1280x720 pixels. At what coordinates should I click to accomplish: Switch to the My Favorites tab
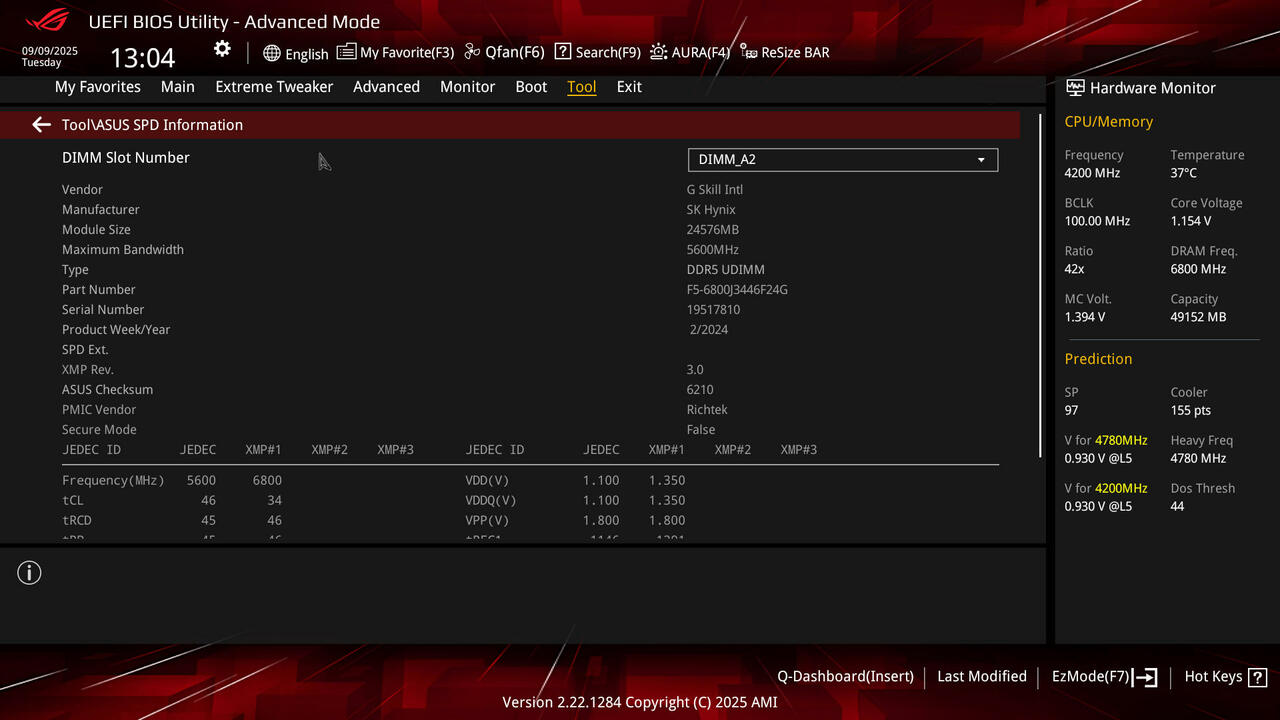click(98, 87)
